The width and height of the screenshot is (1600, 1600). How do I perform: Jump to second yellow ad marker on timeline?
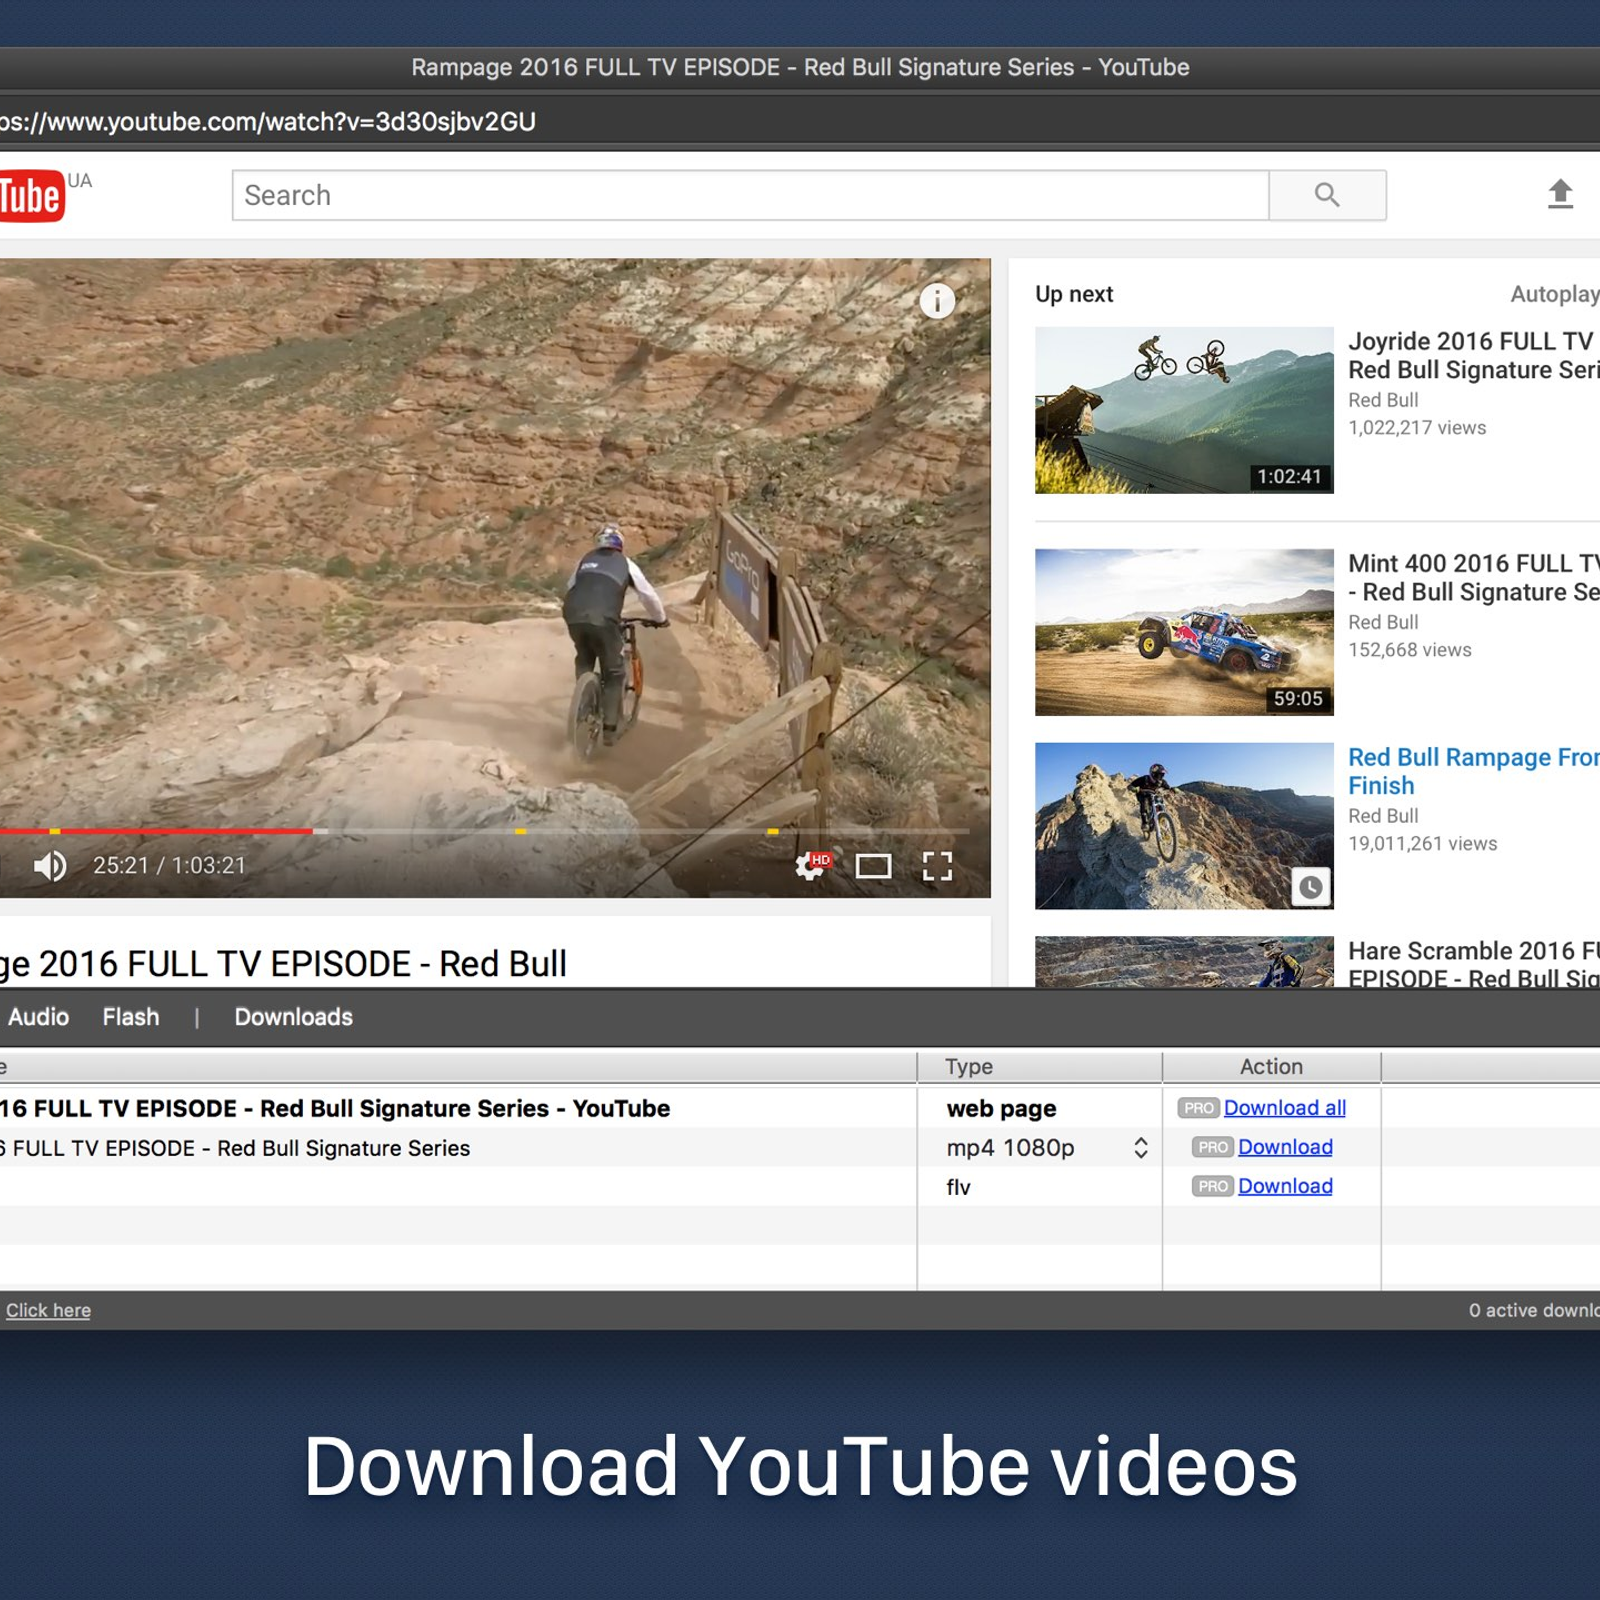[x=520, y=831]
